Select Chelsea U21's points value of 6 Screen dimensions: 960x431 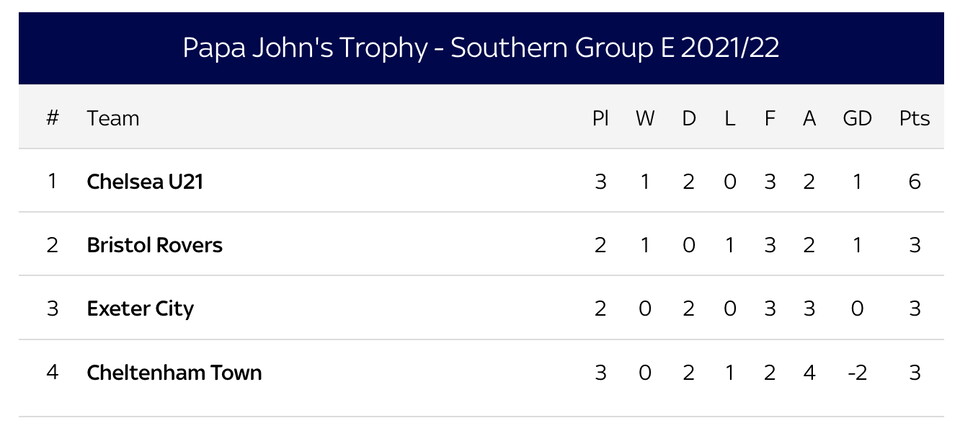point(914,182)
